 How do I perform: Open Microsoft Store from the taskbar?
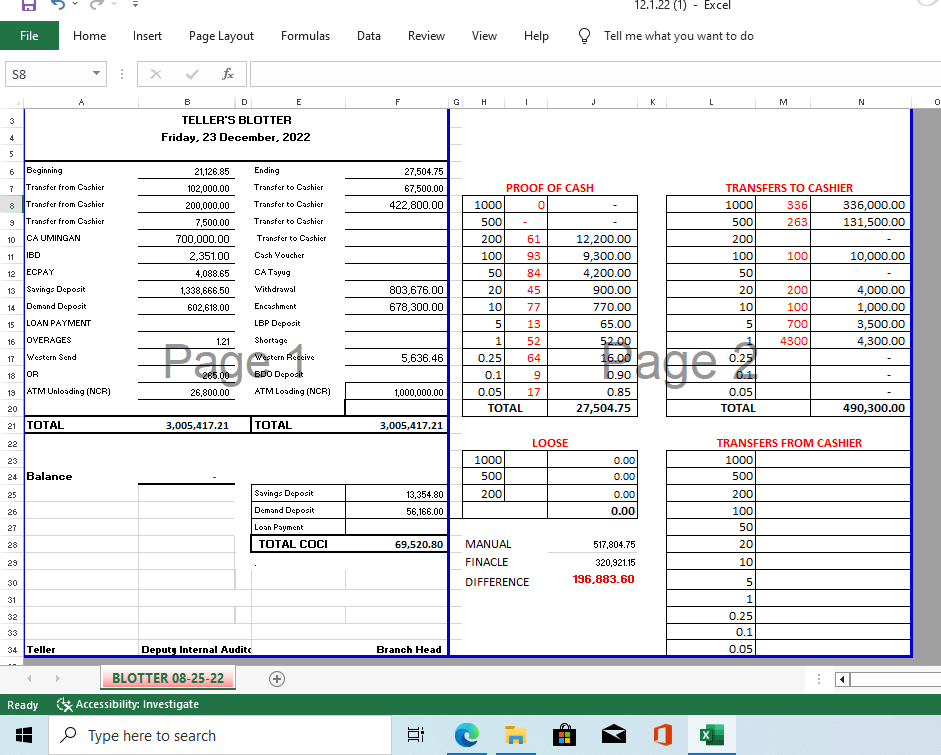point(564,735)
